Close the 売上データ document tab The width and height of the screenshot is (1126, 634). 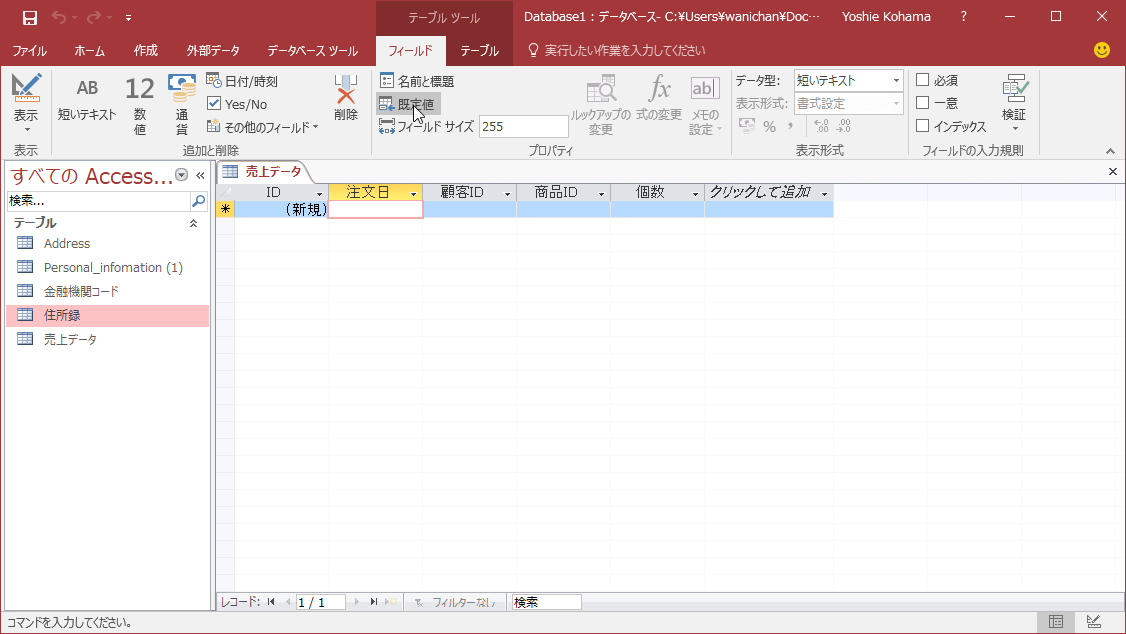[1112, 172]
